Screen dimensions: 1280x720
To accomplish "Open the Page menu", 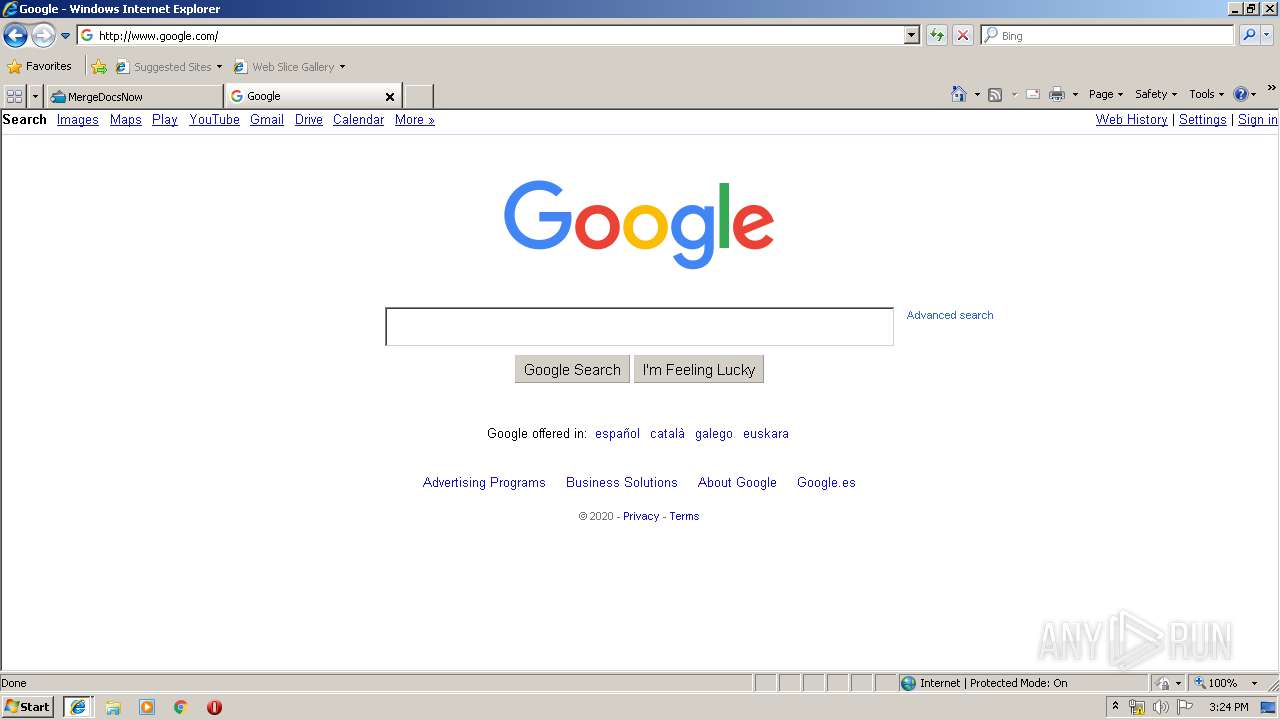I will (1105, 94).
